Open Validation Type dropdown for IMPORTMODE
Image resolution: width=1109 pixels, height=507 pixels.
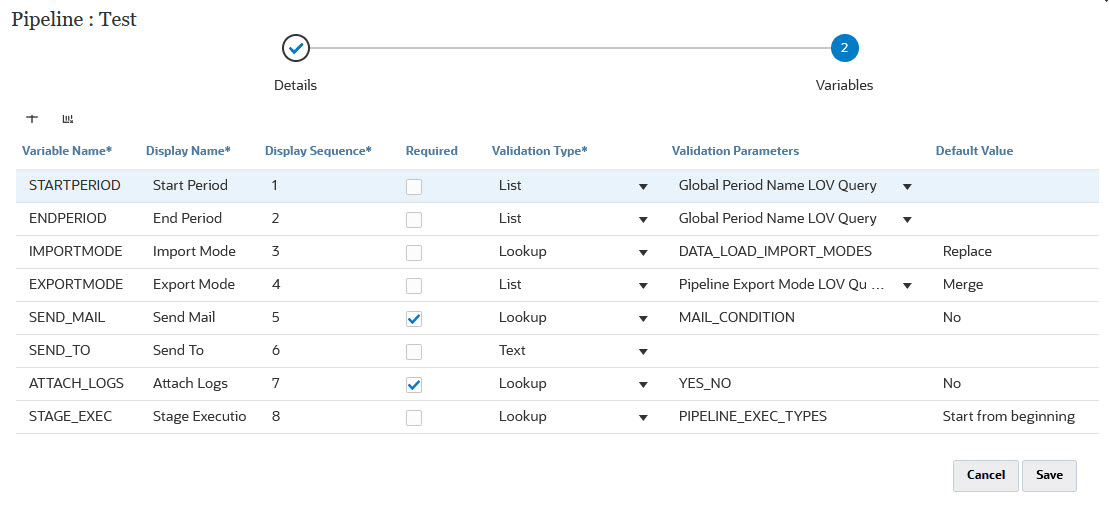click(643, 252)
